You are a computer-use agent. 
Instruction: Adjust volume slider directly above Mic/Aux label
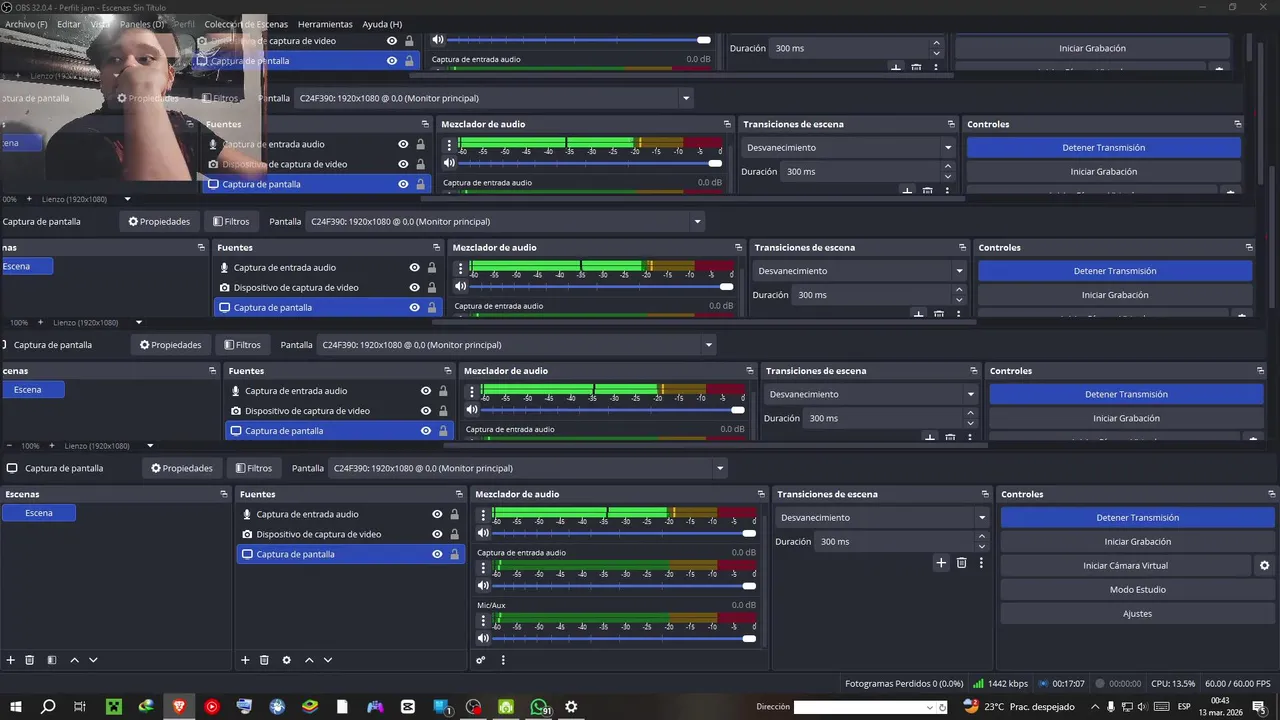625,586
